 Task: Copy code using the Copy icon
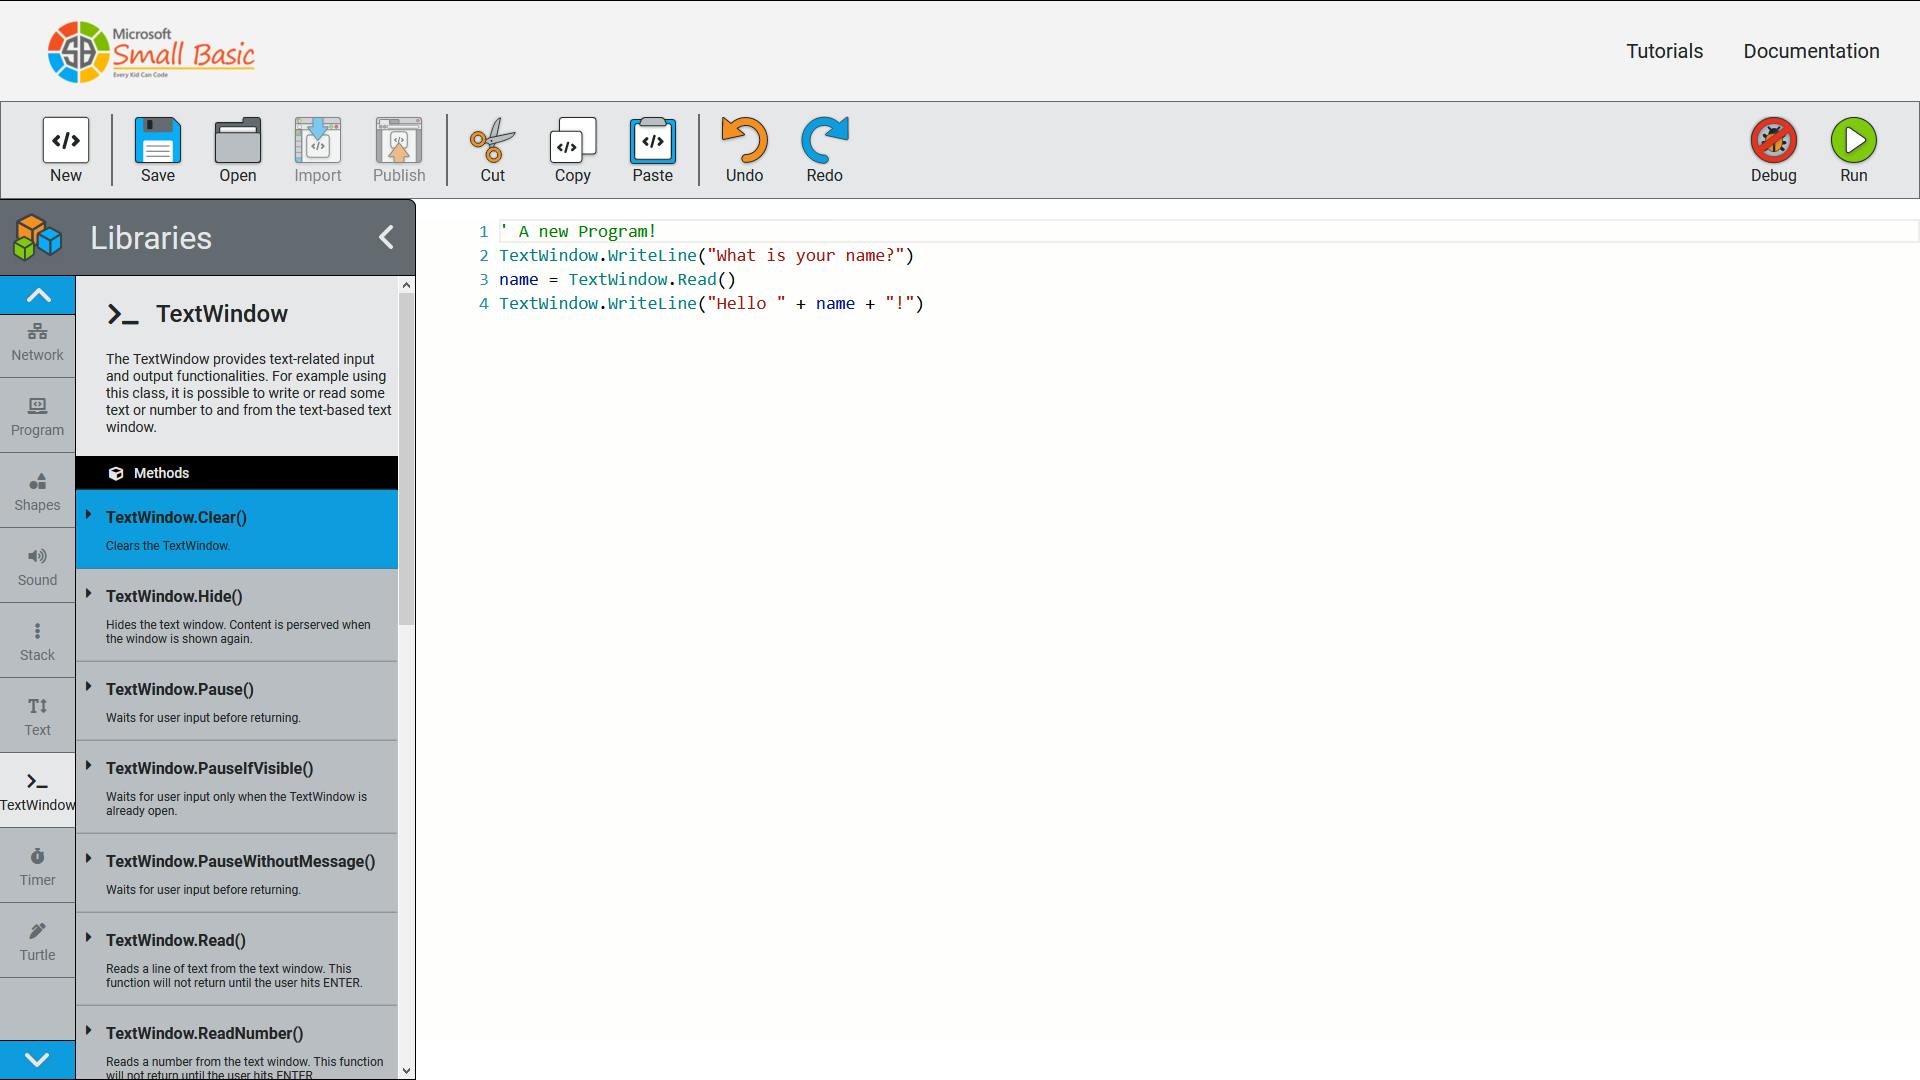pos(572,148)
